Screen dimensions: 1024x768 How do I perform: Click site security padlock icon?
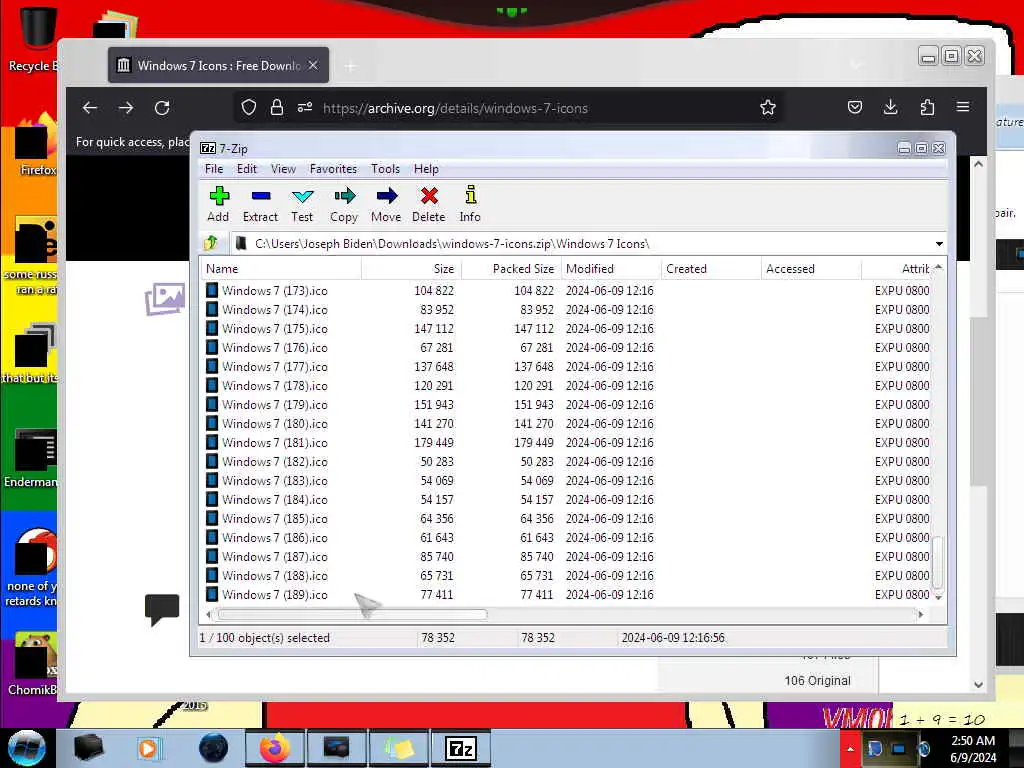277,107
